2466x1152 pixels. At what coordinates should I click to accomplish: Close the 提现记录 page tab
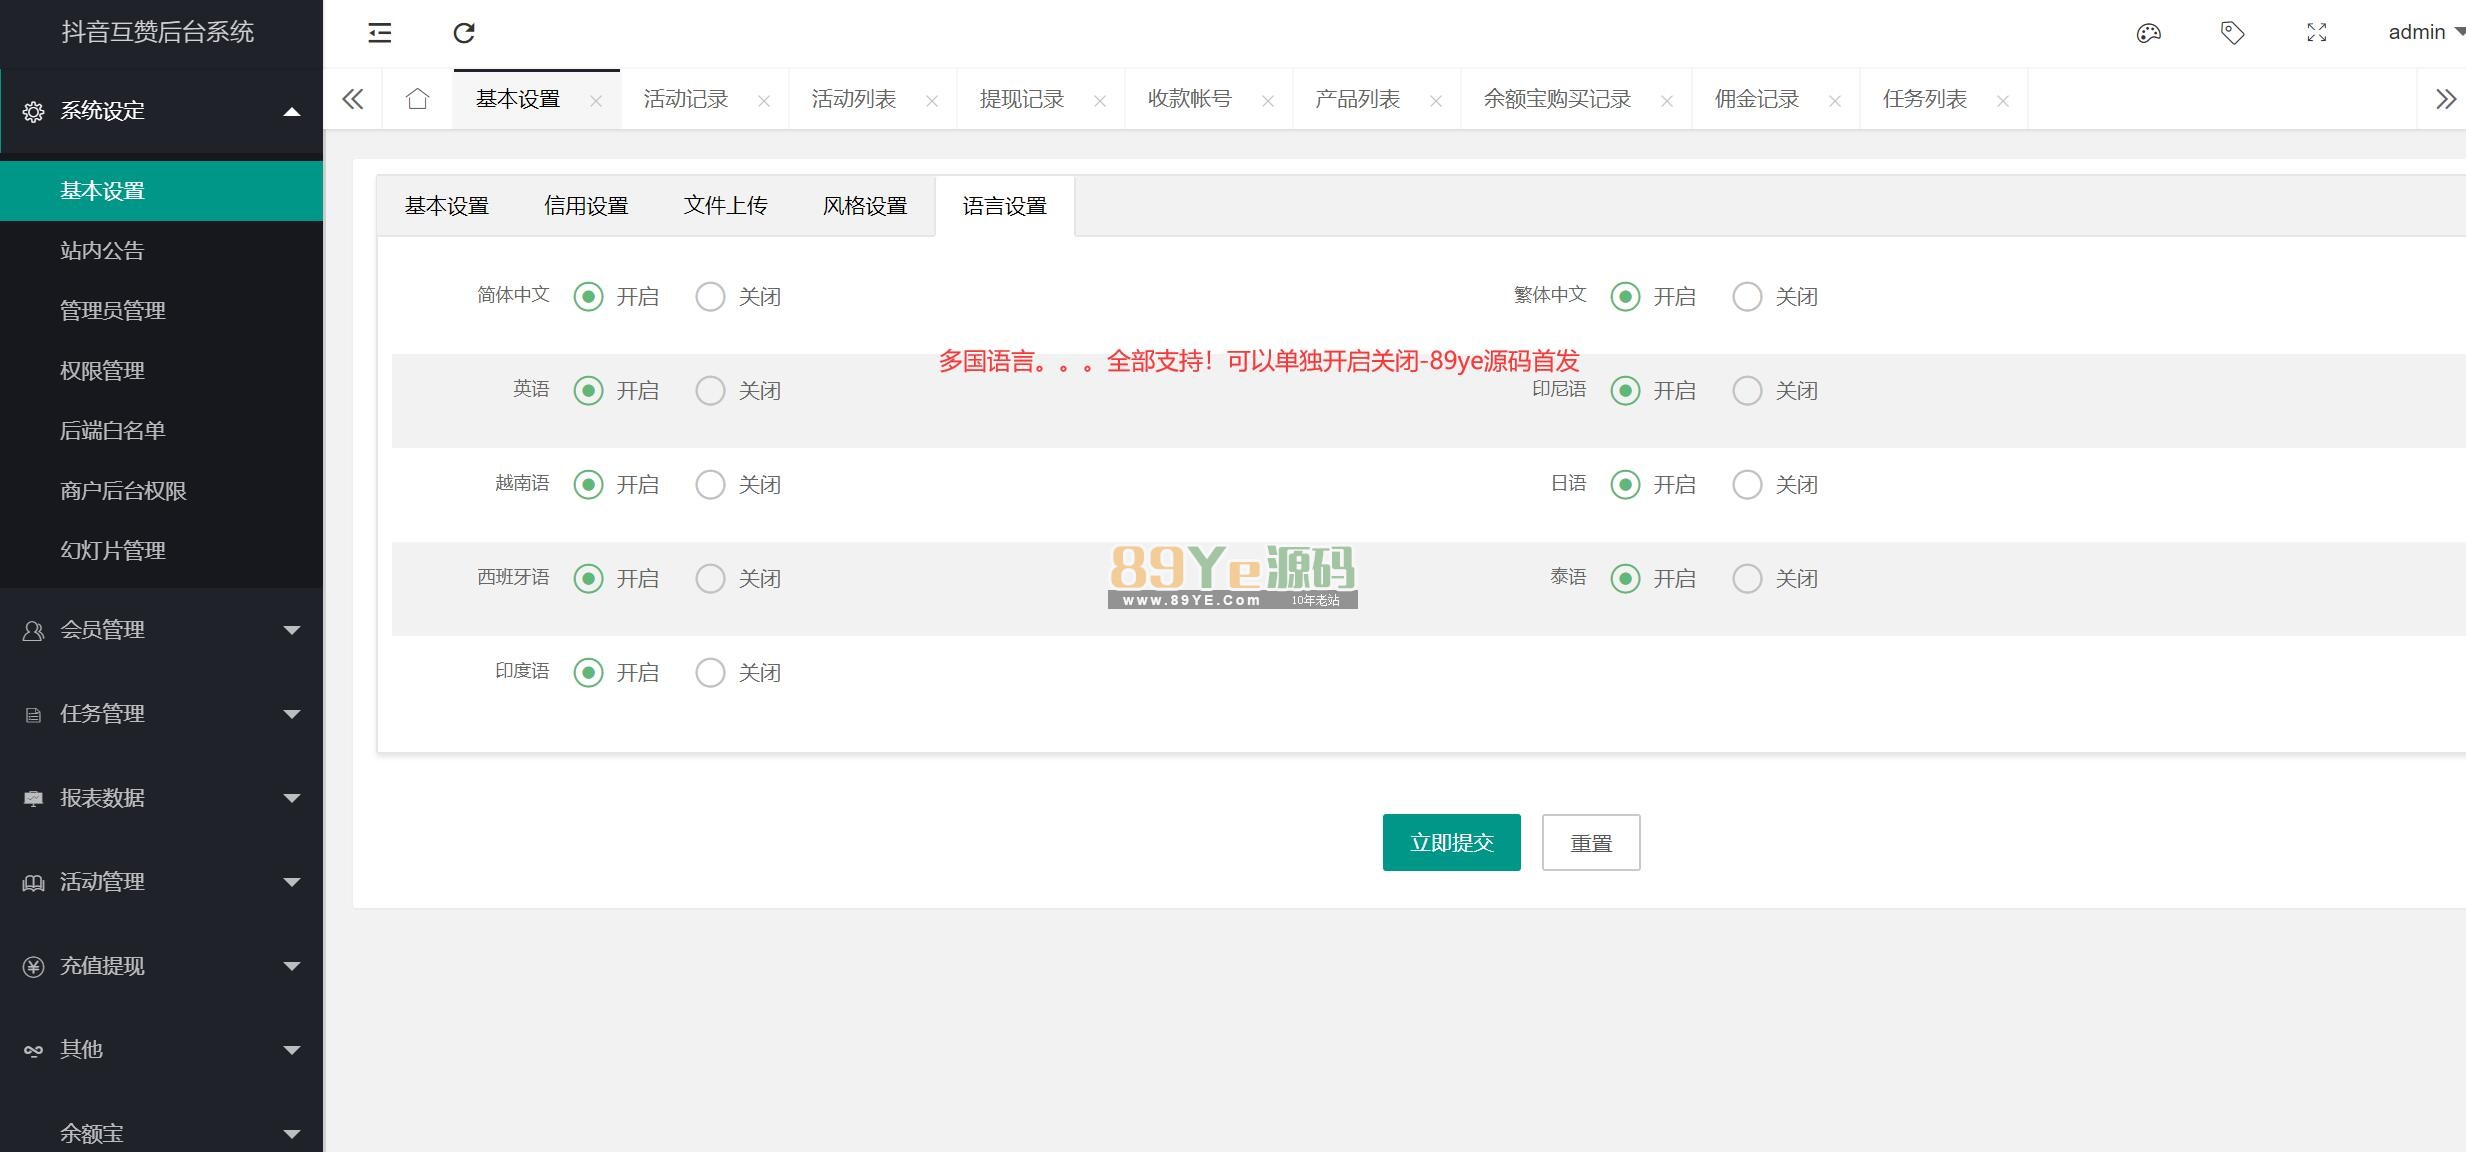[x=1100, y=101]
